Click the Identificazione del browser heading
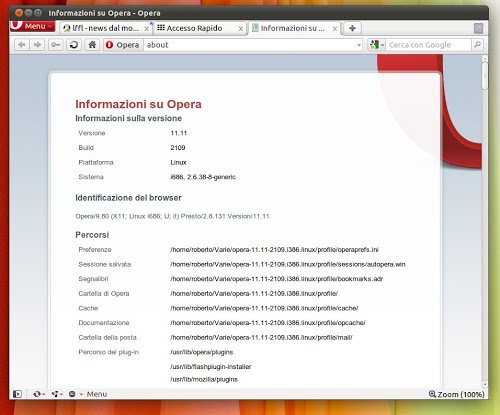This screenshot has width=500, height=415. 128,198
